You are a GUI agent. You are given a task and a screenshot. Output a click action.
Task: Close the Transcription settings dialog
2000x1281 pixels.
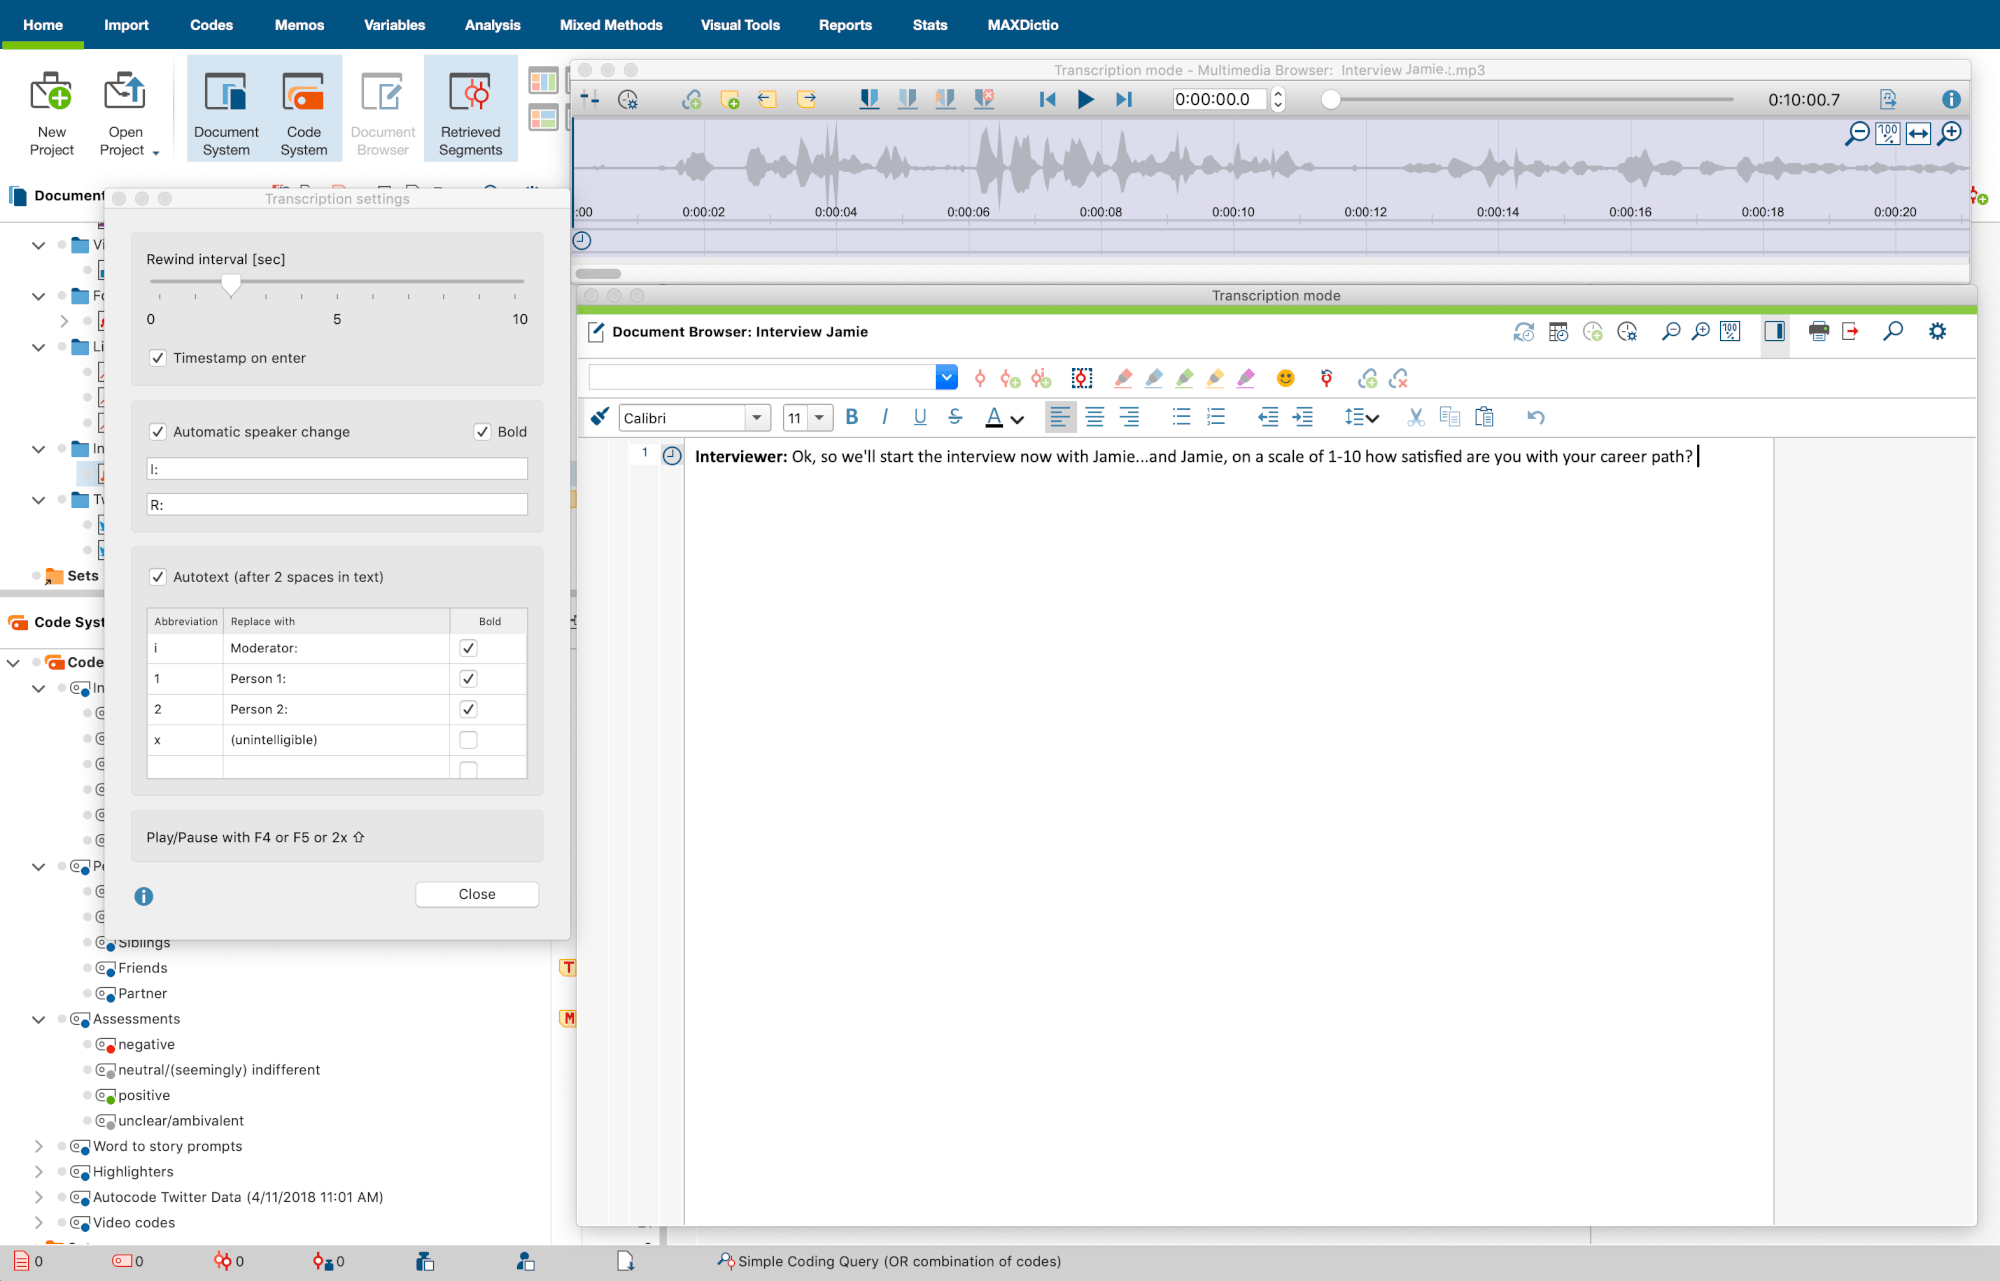click(x=477, y=894)
